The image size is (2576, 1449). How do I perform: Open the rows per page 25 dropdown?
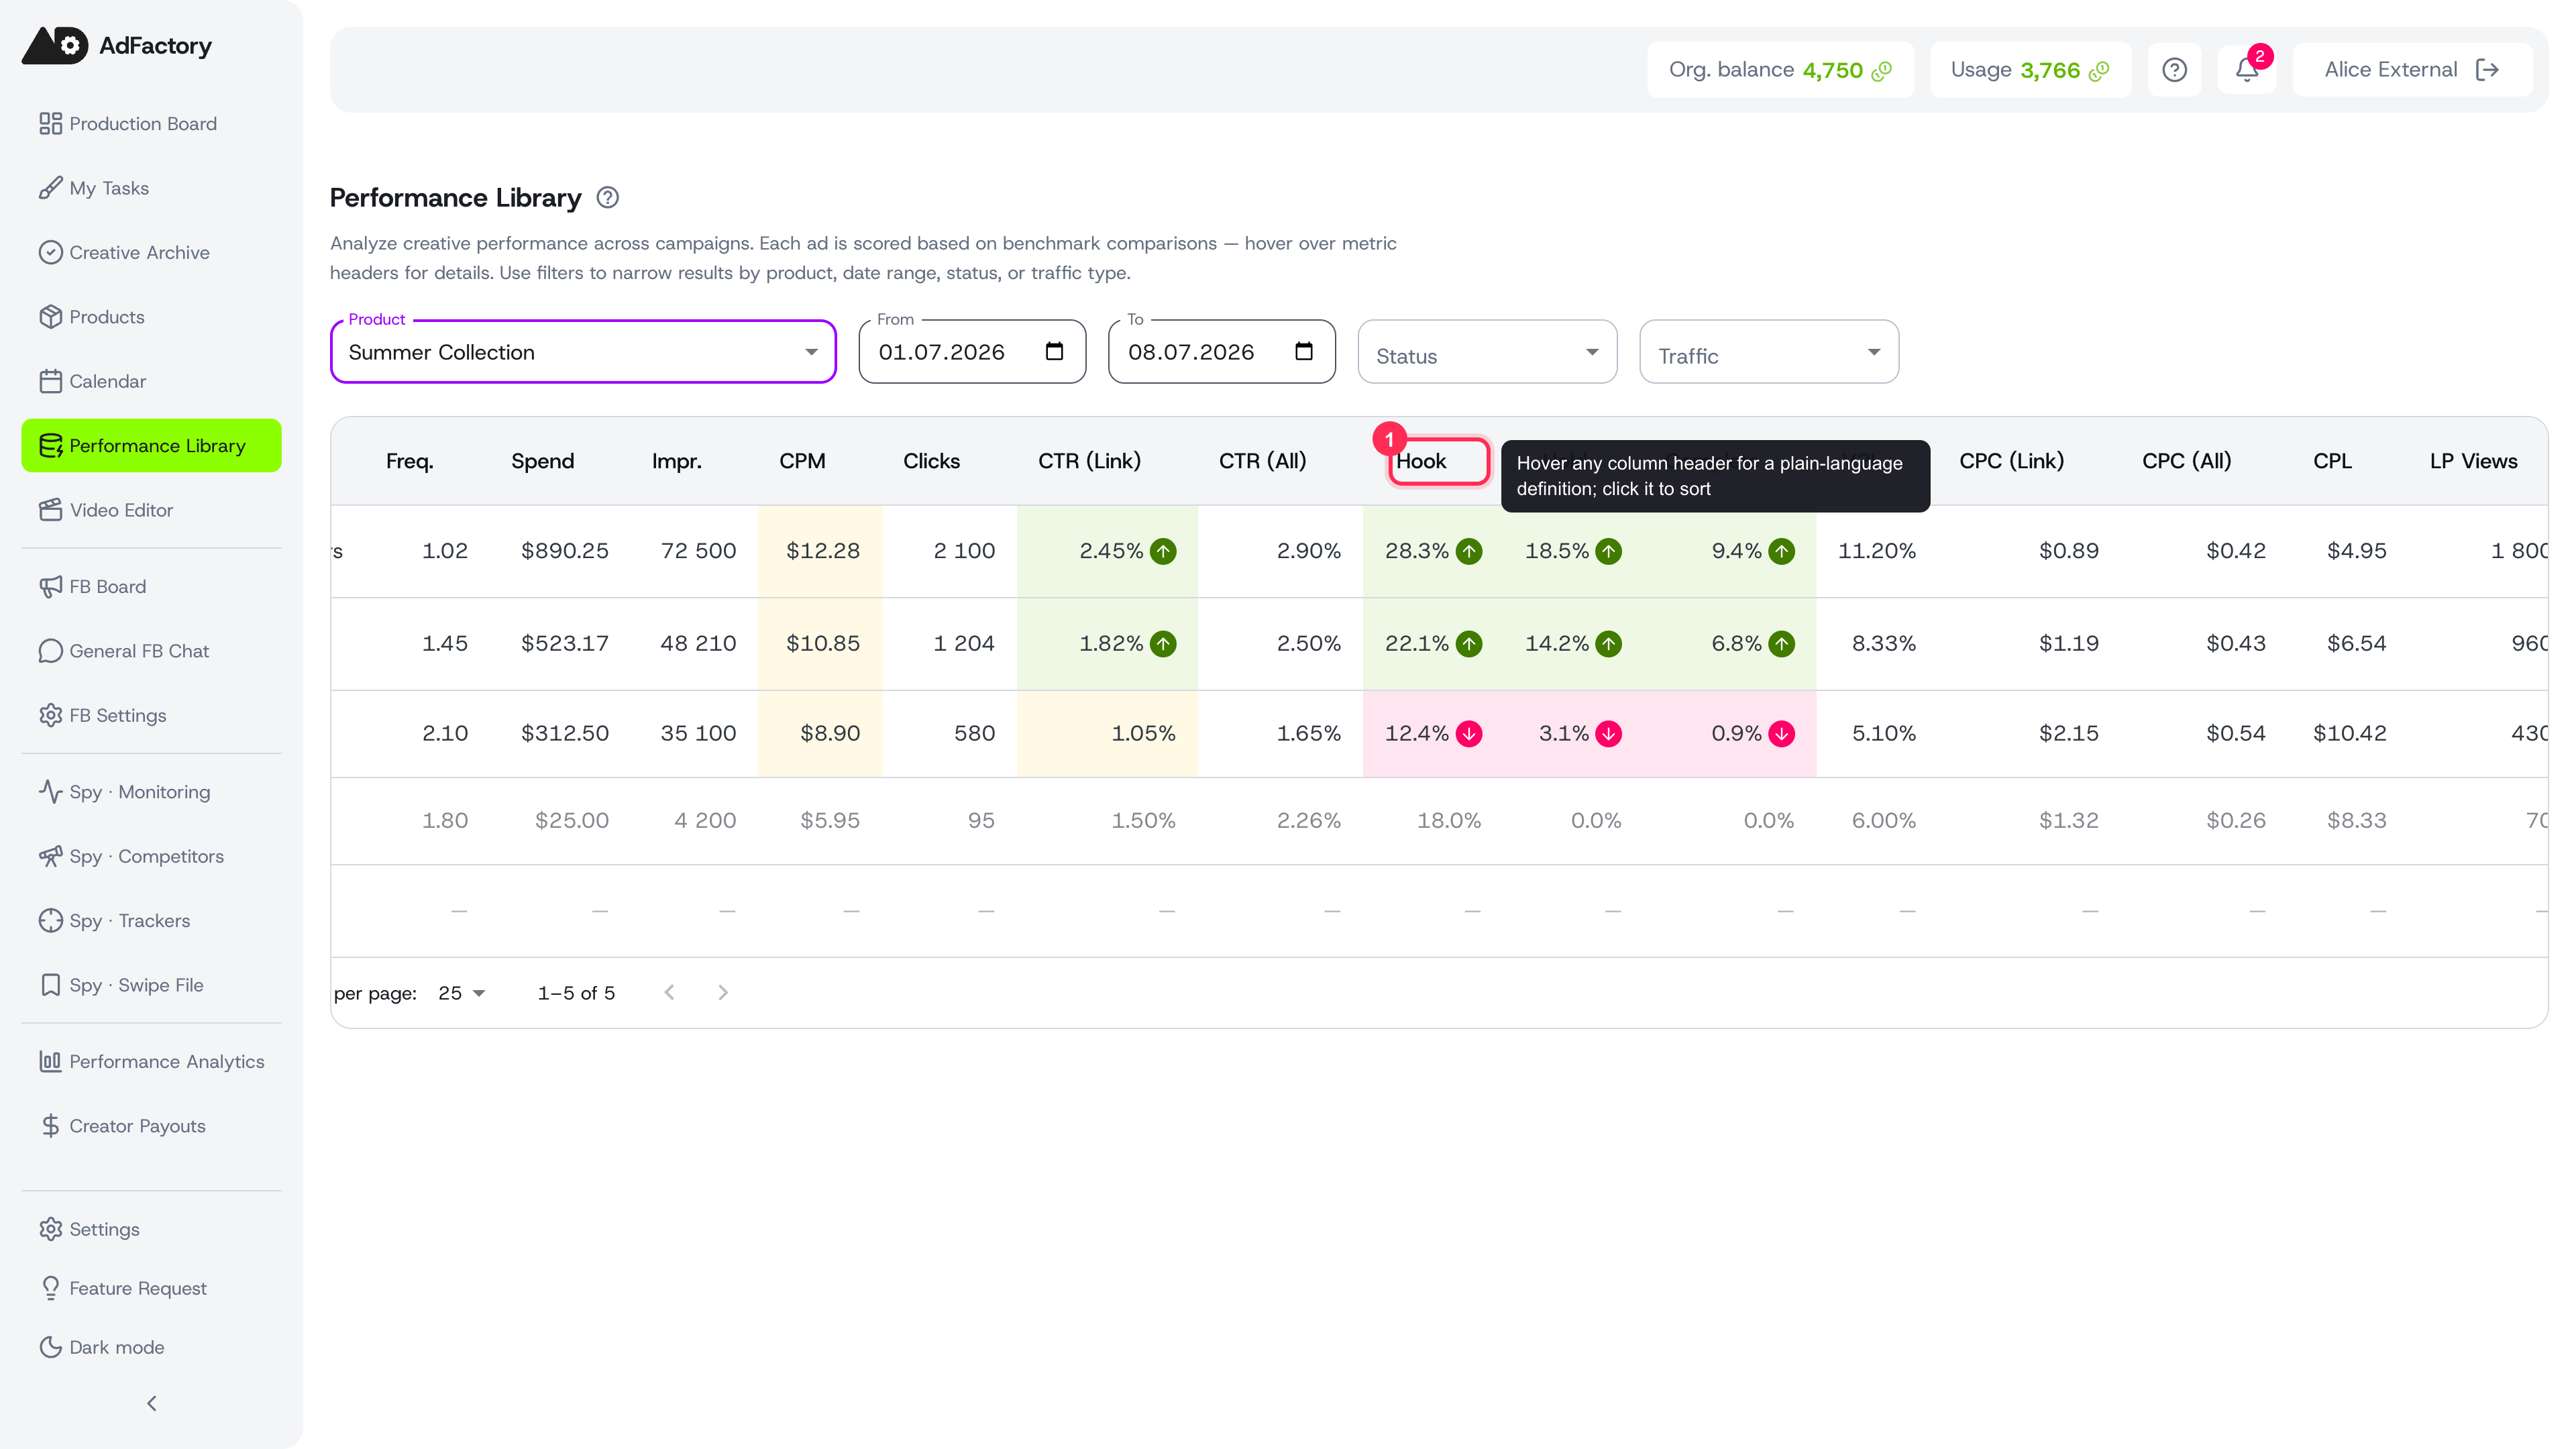pyautogui.click(x=462, y=993)
